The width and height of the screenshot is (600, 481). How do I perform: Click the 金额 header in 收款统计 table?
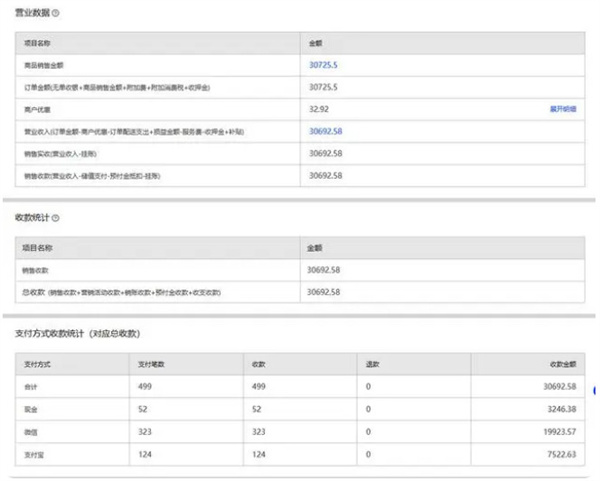pos(316,247)
